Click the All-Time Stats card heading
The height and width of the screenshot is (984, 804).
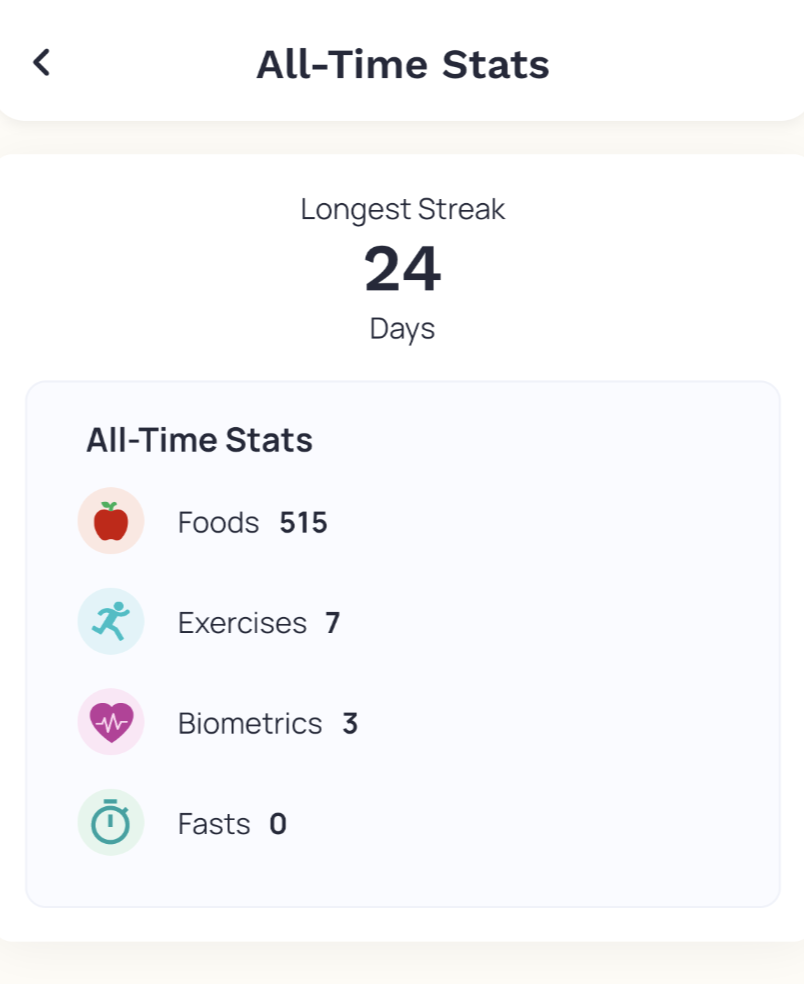(199, 440)
